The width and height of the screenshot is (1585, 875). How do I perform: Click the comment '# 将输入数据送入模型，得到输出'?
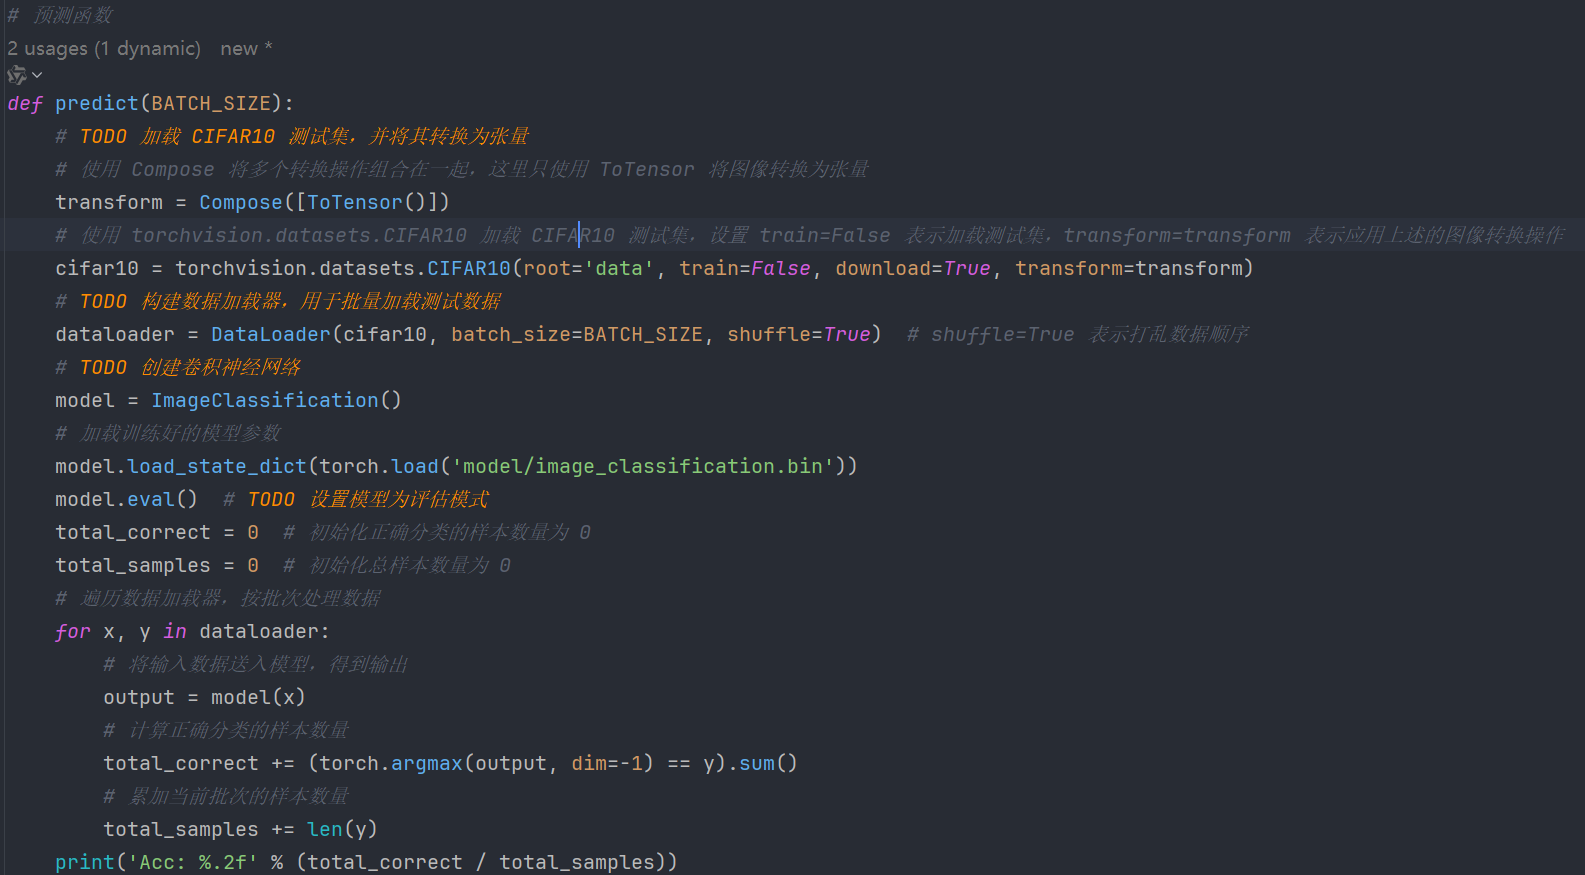(x=256, y=664)
